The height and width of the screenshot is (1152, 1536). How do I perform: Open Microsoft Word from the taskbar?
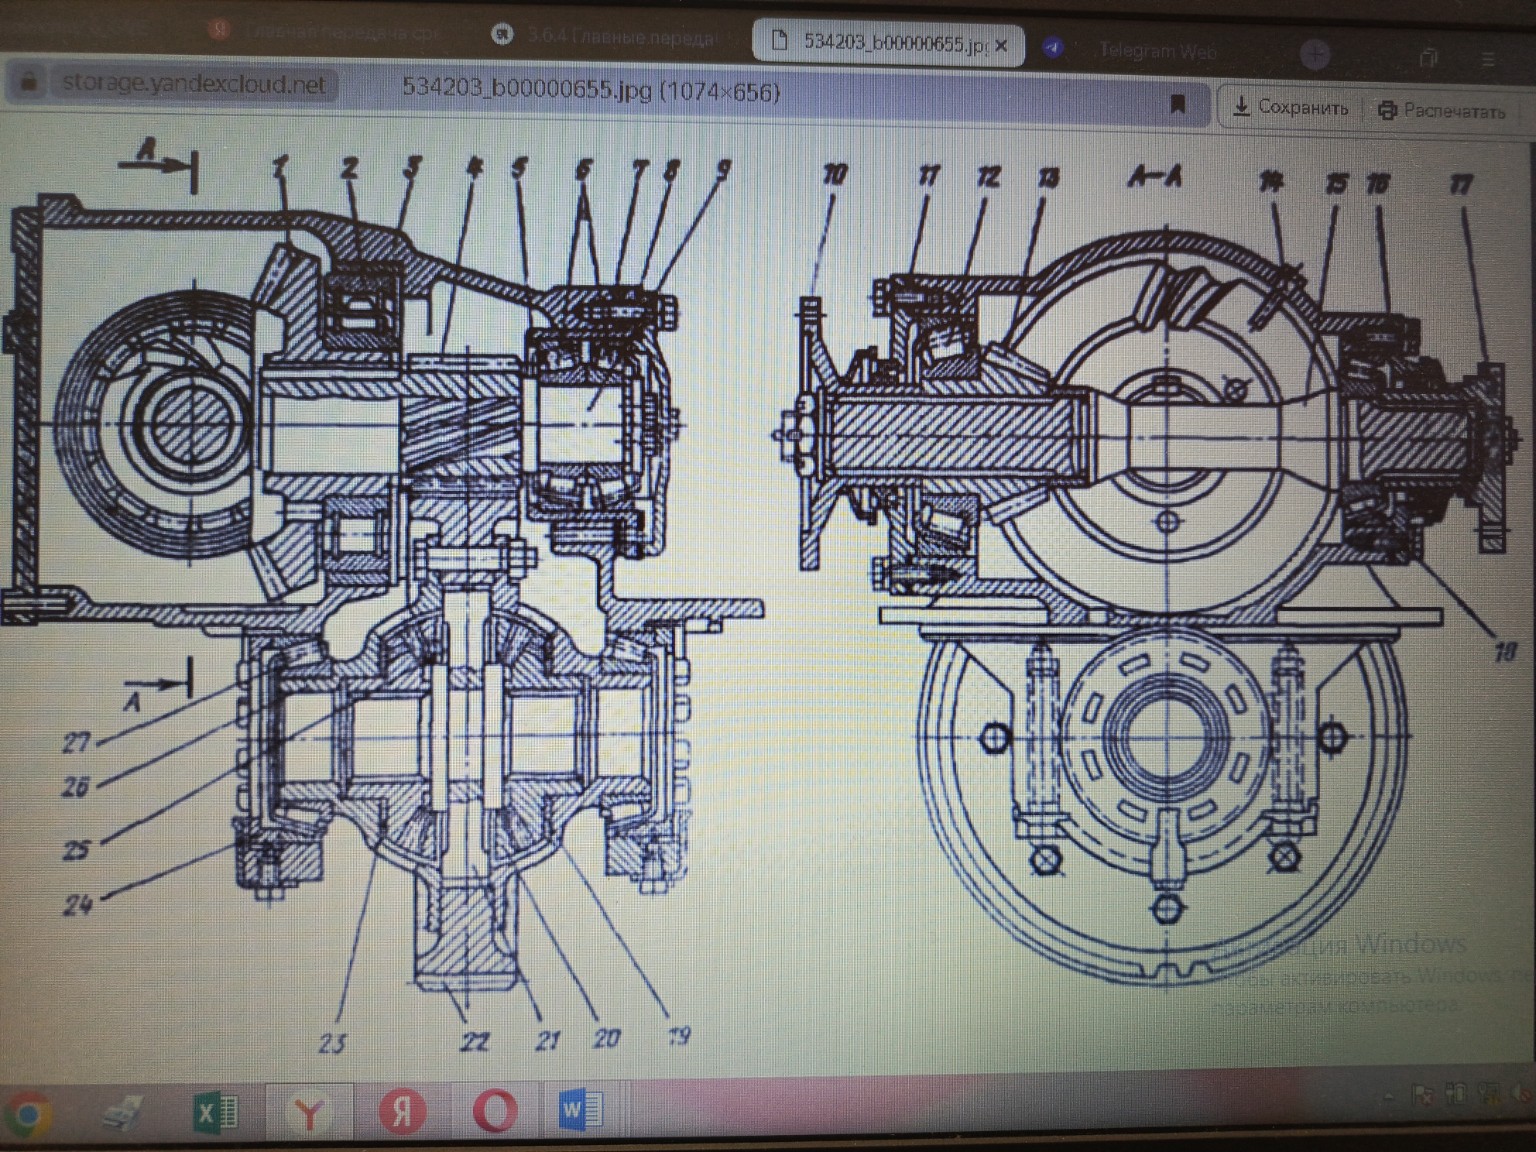coord(580,1110)
